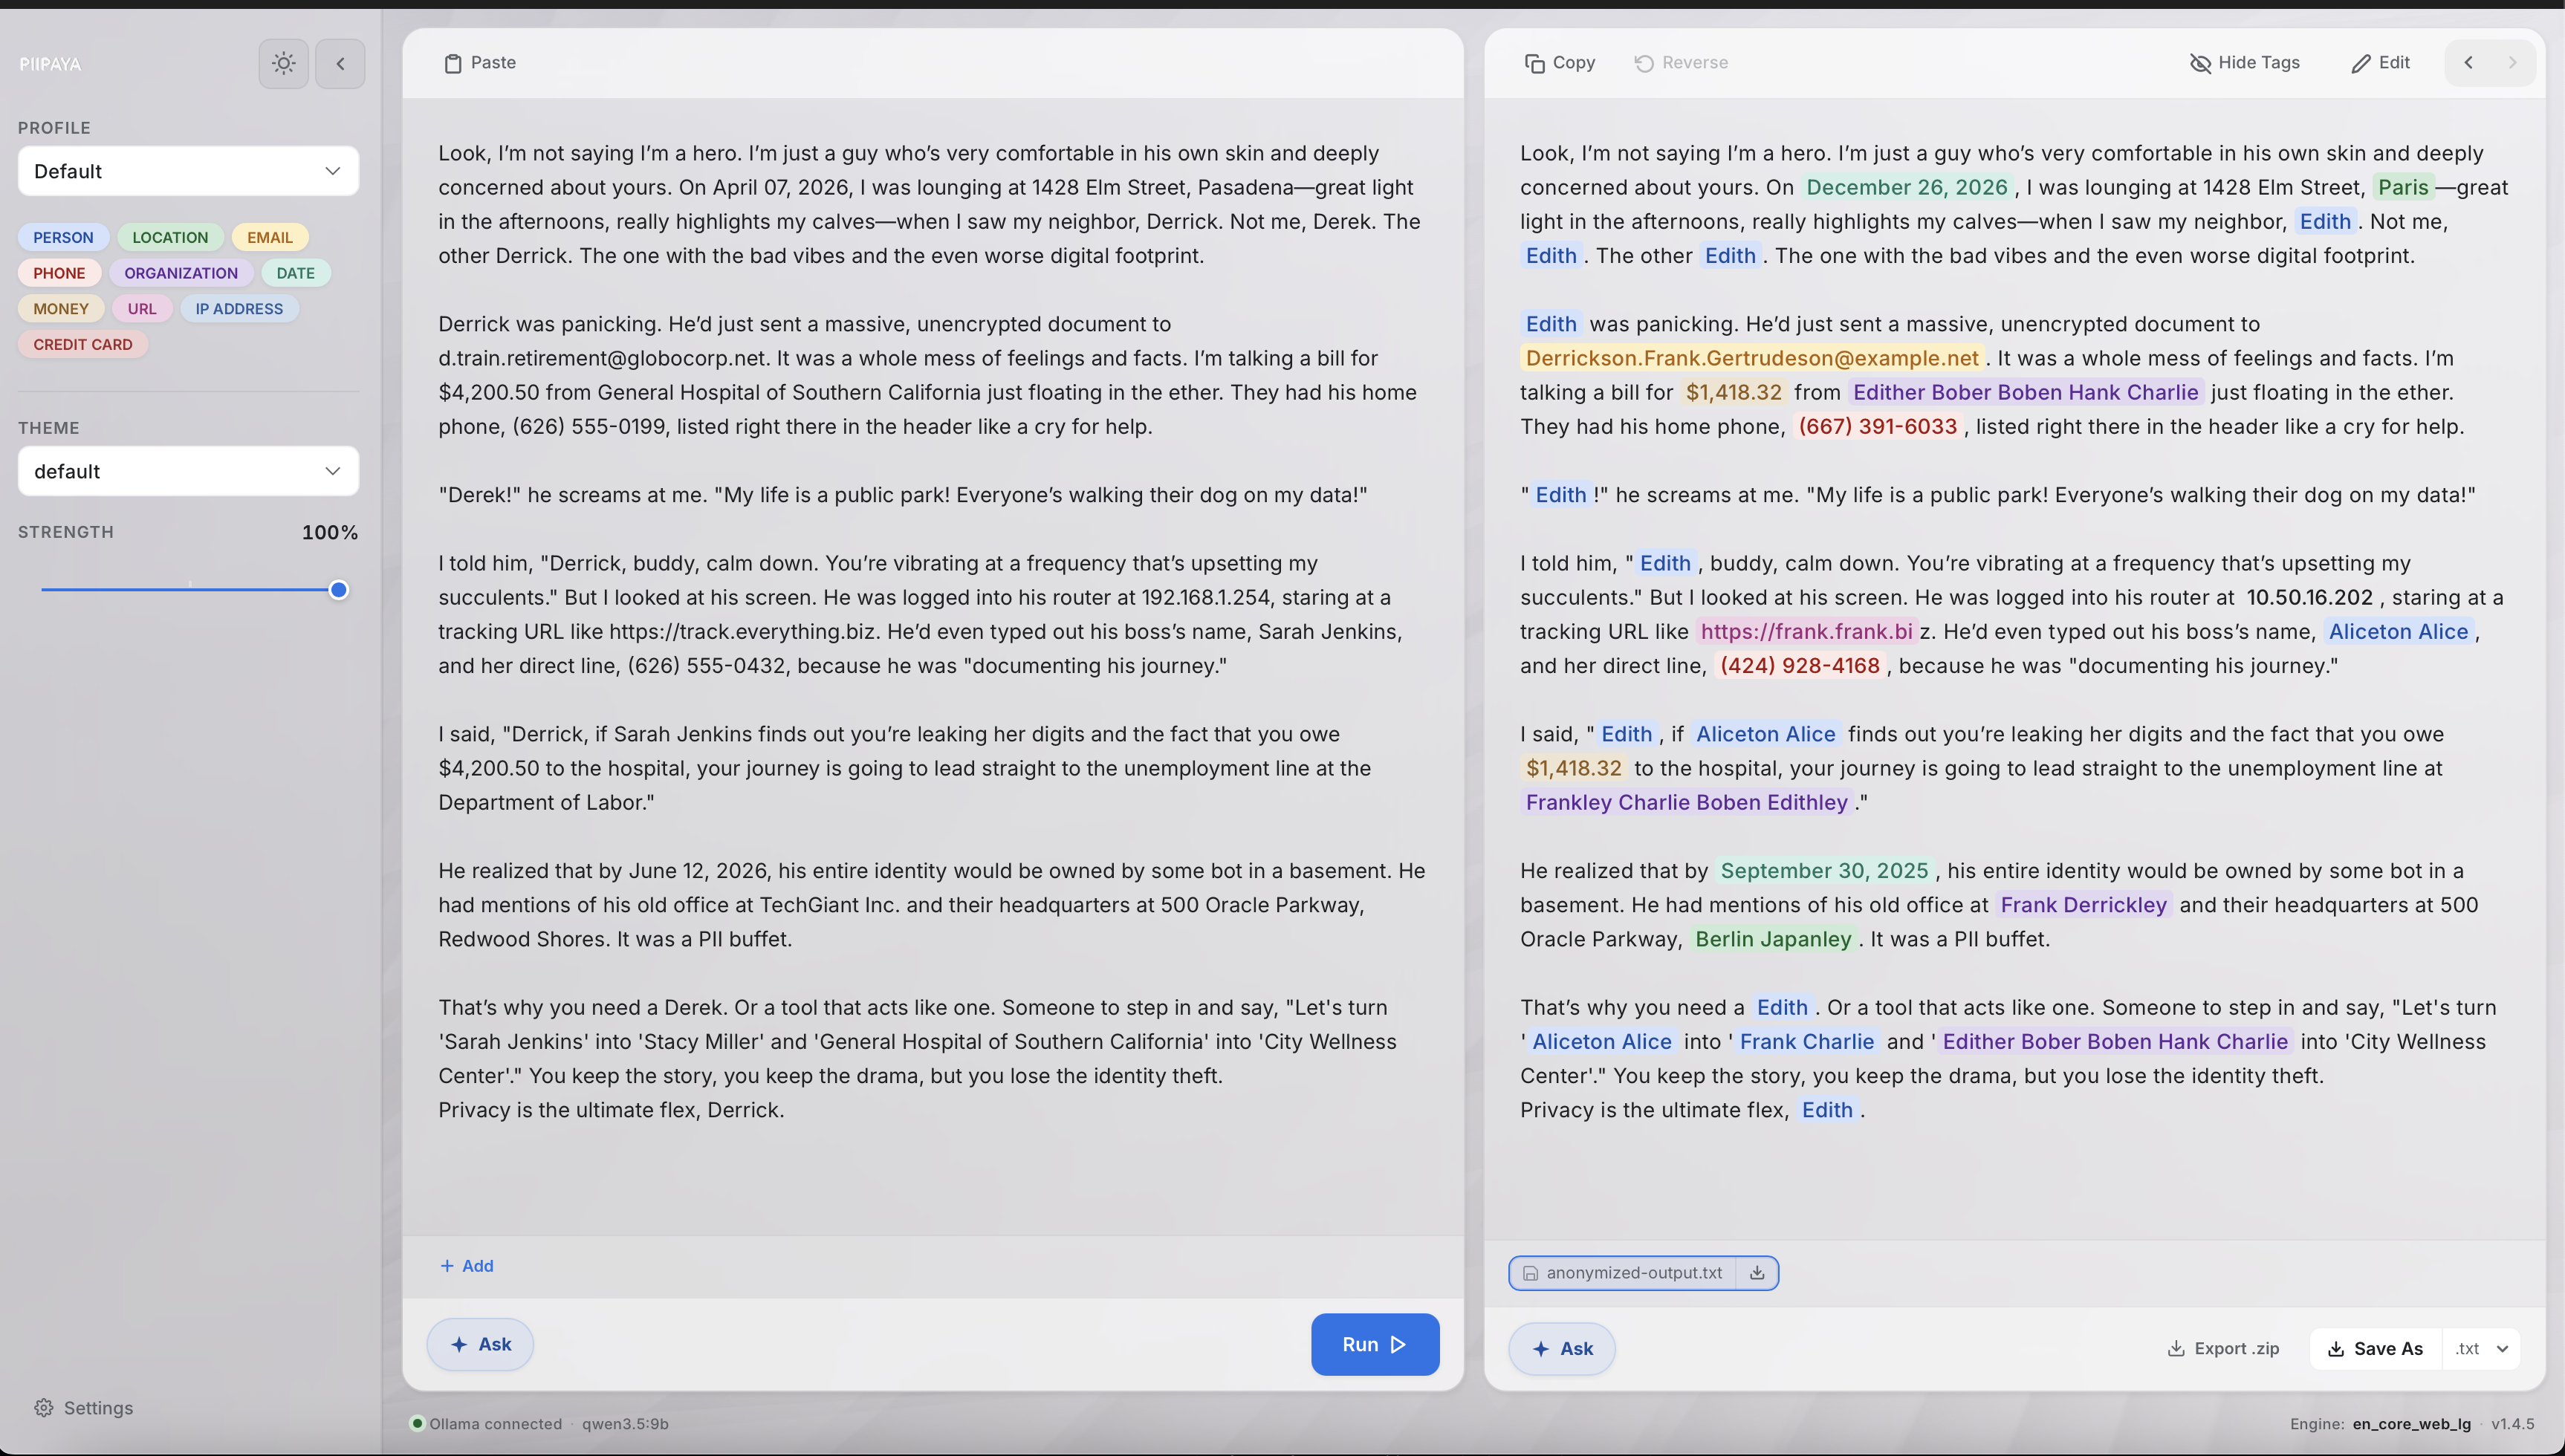The height and width of the screenshot is (1456, 2565).
Task: Click Save As button
Action: pyautogui.click(x=2375, y=1348)
